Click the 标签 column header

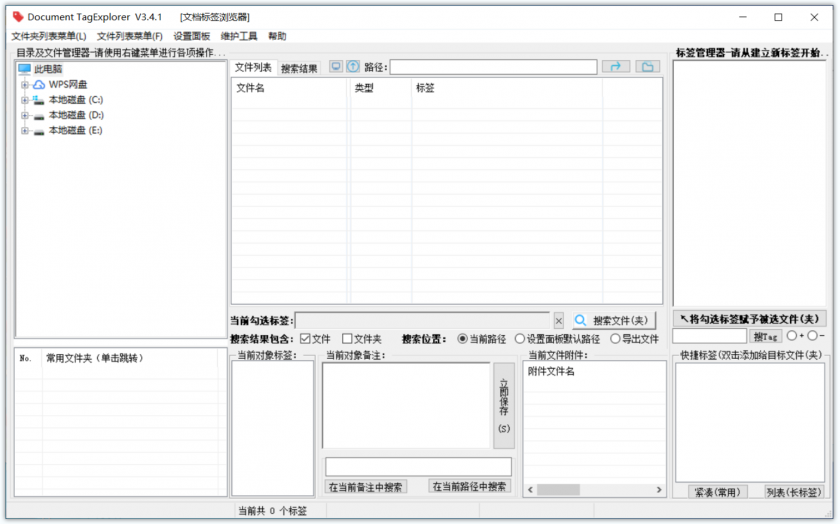(x=507, y=88)
